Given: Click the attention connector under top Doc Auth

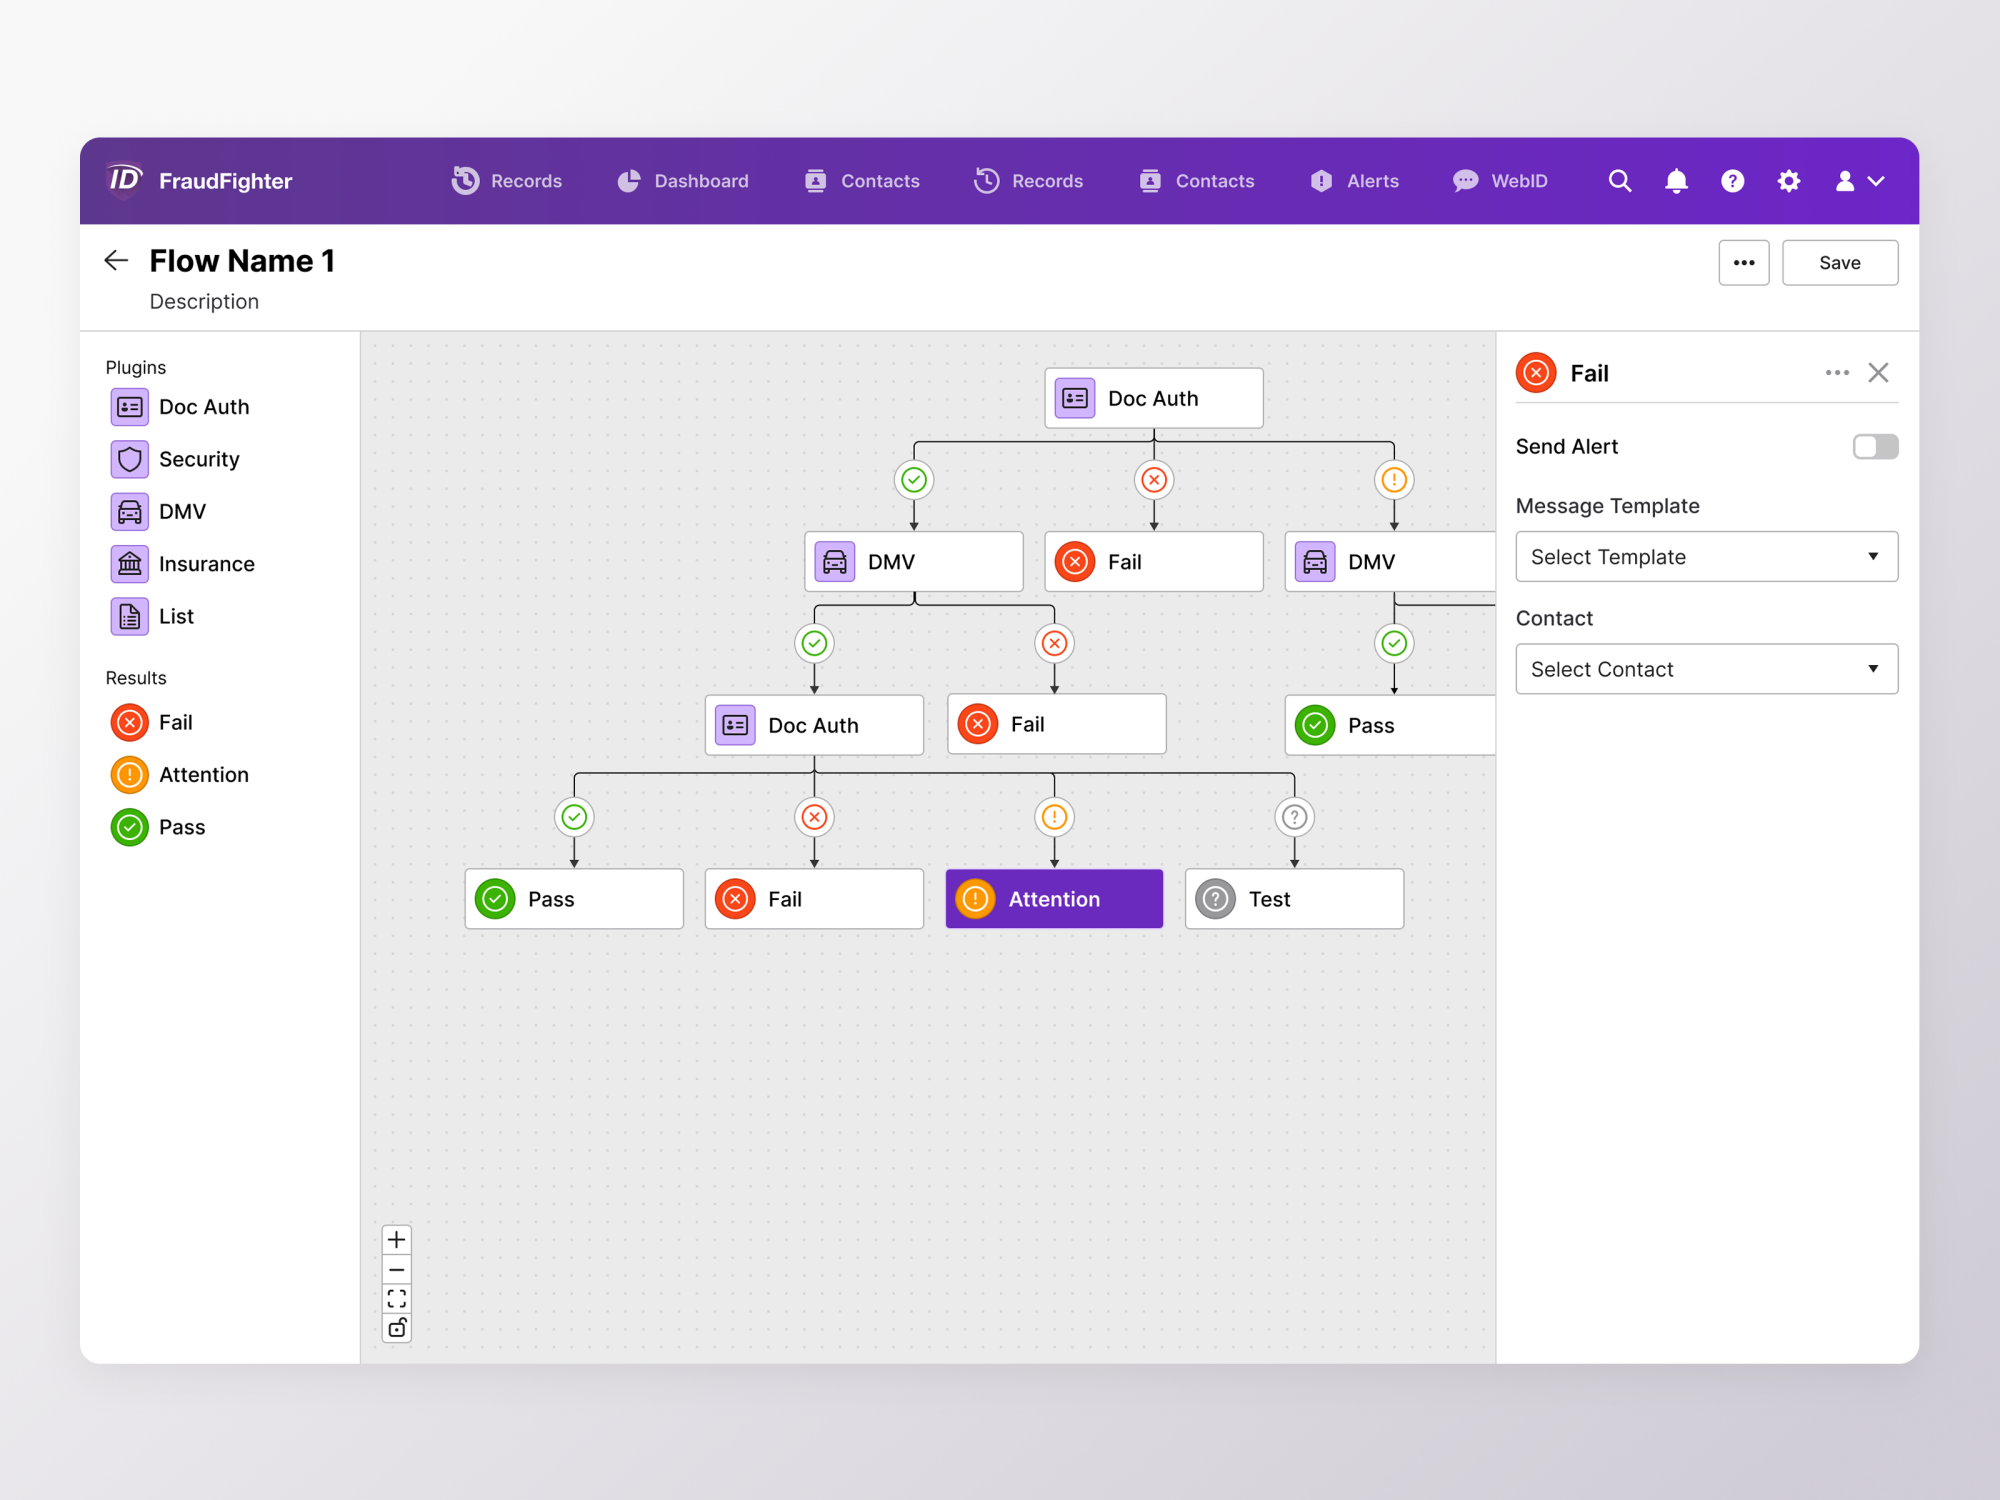Looking at the screenshot, I should pyautogui.click(x=1394, y=480).
